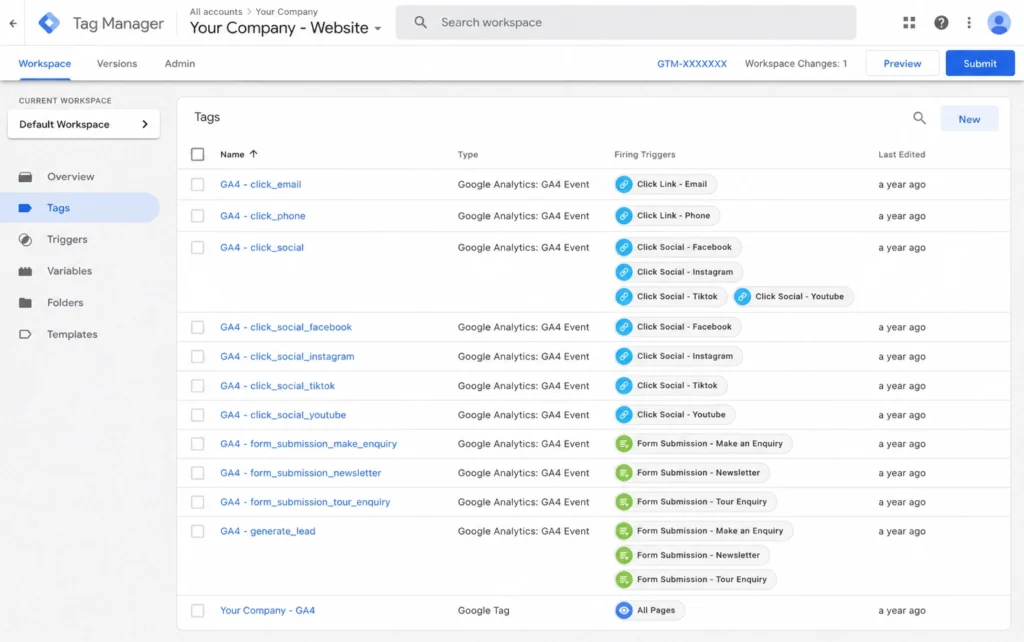Open GA4 - form_submission_tour_enquiry tag link

[x=305, y=502]
